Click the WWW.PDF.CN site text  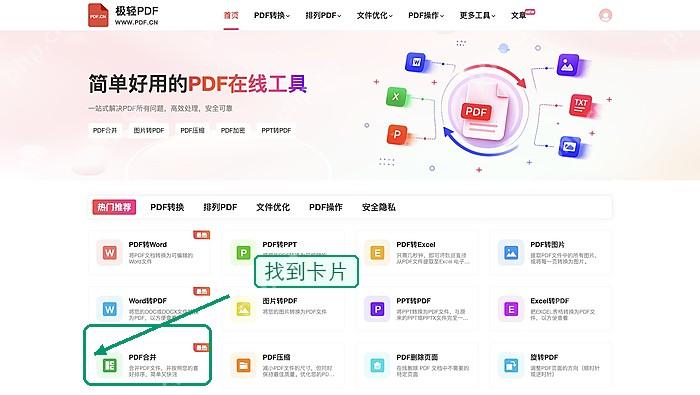[x=137, y=22]
